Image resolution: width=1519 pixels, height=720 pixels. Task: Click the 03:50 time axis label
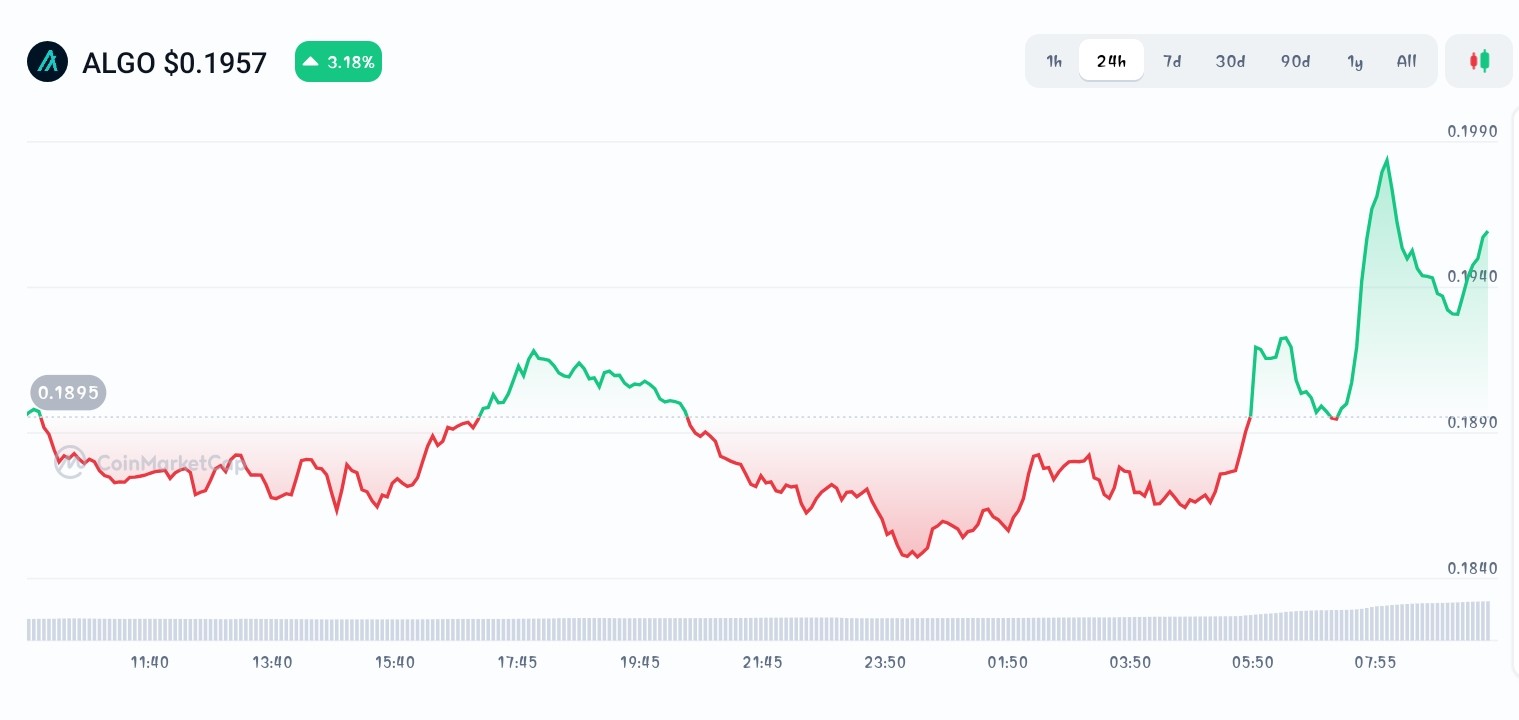[x=1130, y=662]
